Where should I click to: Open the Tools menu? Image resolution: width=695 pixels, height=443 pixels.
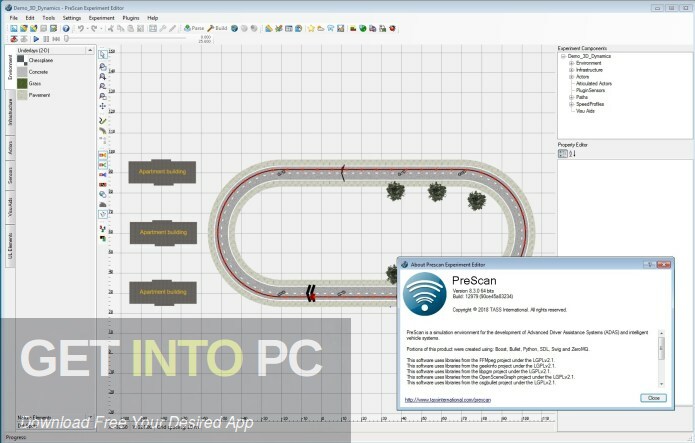[x=48, y=18]
